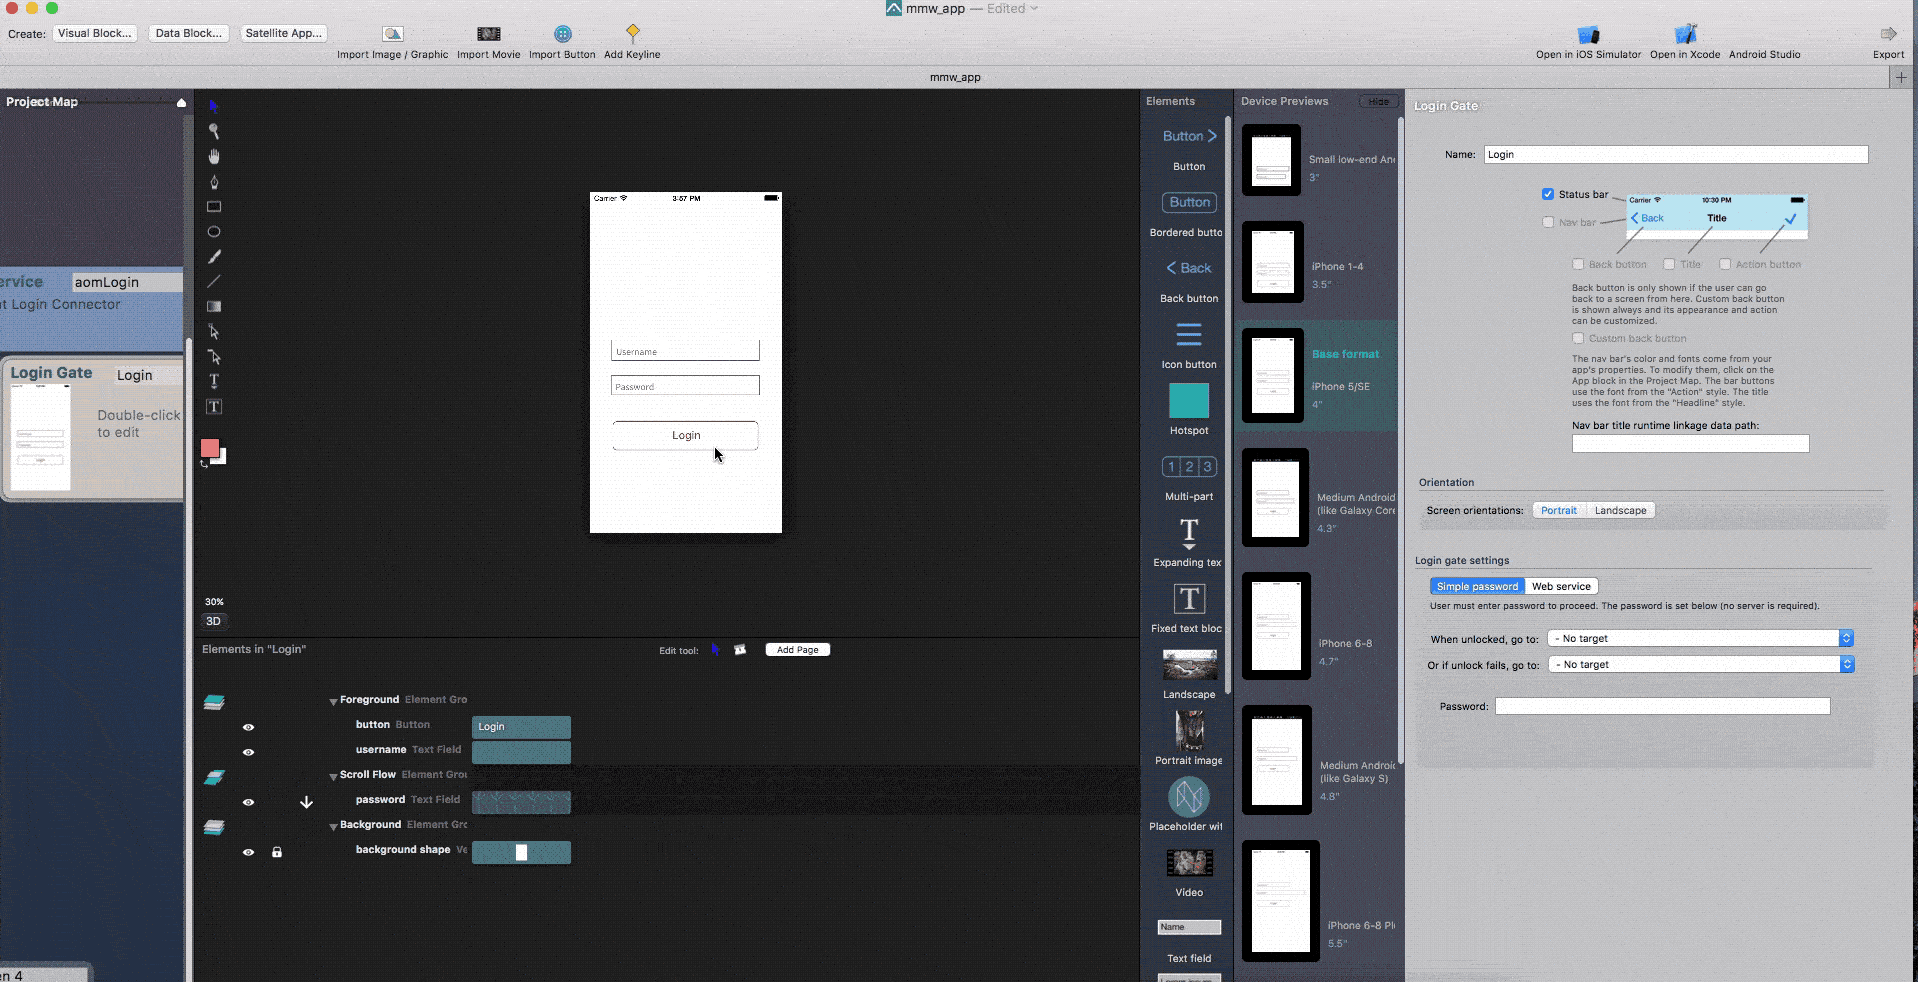Click the Project Map home icon

(181, 102)
